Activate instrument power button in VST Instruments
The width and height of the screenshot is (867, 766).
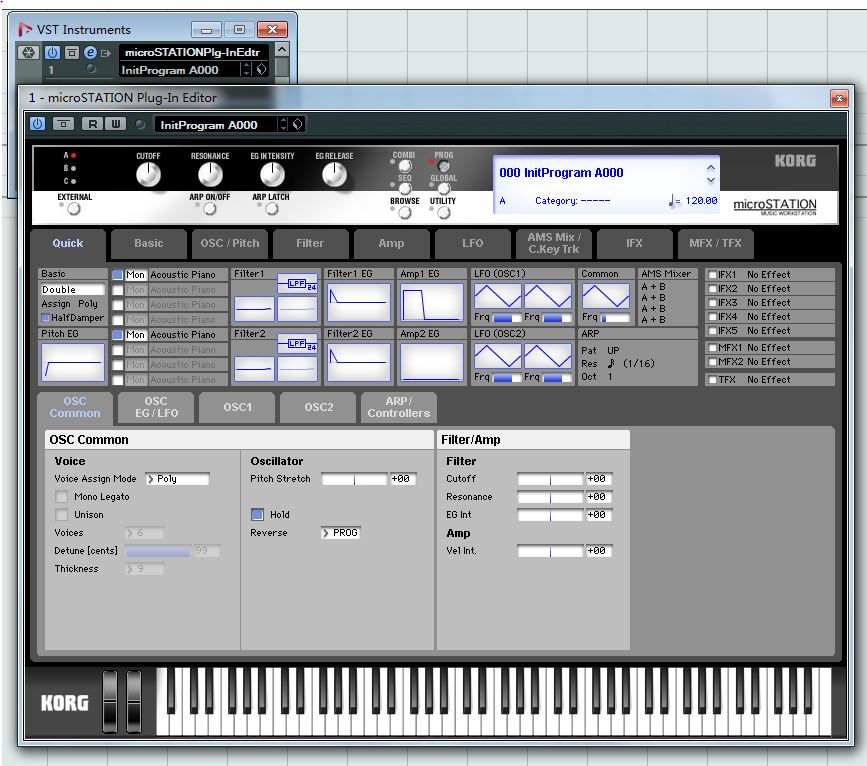pyautogui.click(x=52, y=53)
